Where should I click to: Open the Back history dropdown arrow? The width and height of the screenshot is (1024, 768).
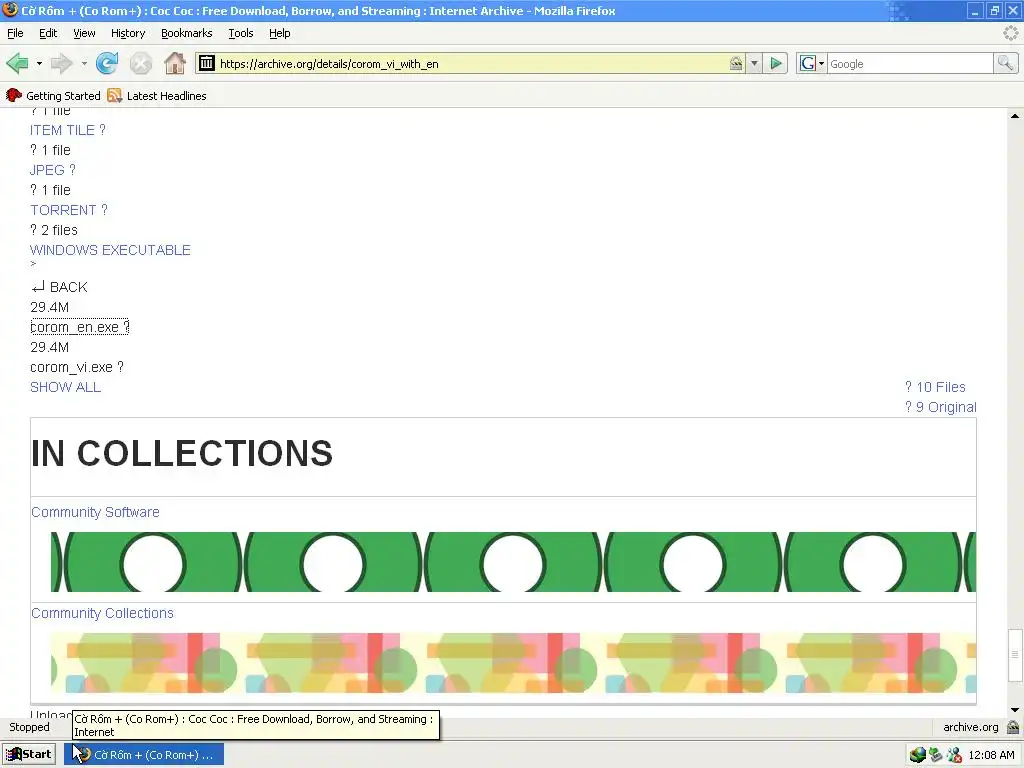39,63
